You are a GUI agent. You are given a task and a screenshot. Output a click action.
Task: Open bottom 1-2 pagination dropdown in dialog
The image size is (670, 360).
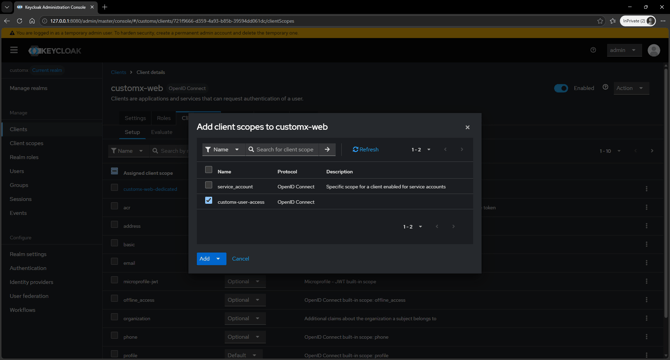point(412,226)
